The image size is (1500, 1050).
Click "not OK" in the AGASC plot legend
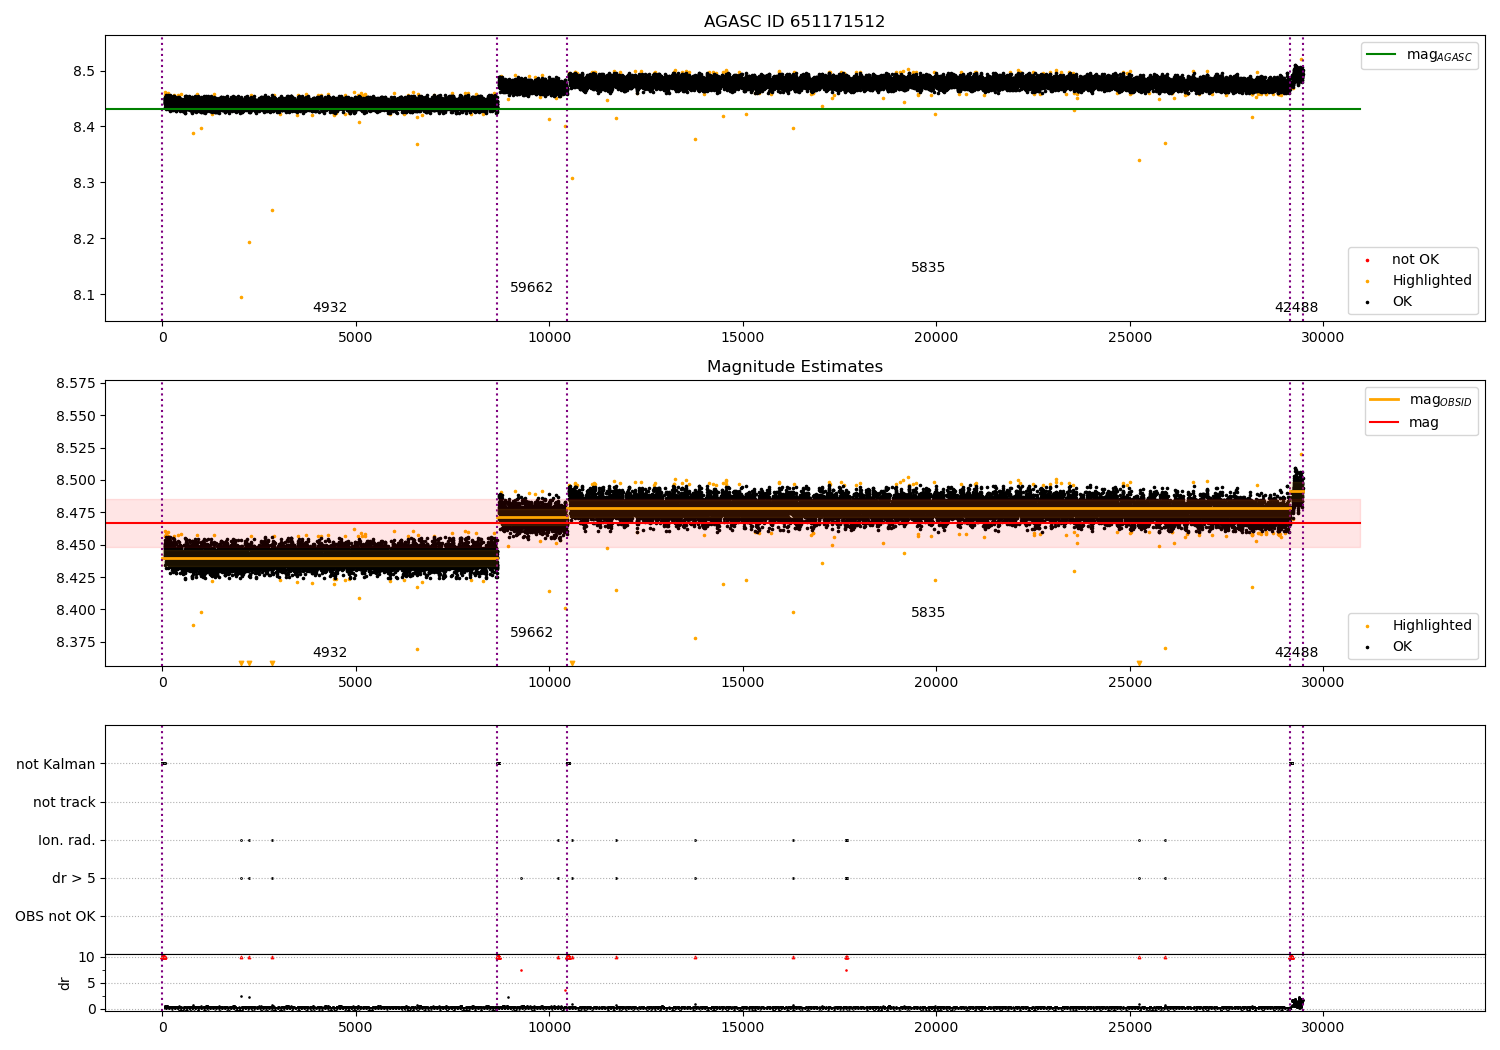coord(1415,259)
